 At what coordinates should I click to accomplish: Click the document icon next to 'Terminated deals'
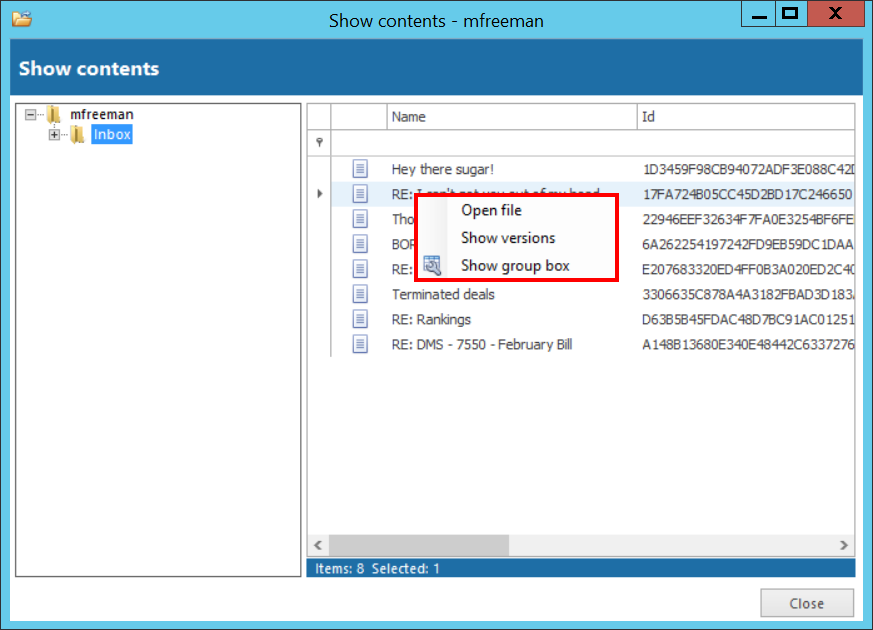(360, 294)
